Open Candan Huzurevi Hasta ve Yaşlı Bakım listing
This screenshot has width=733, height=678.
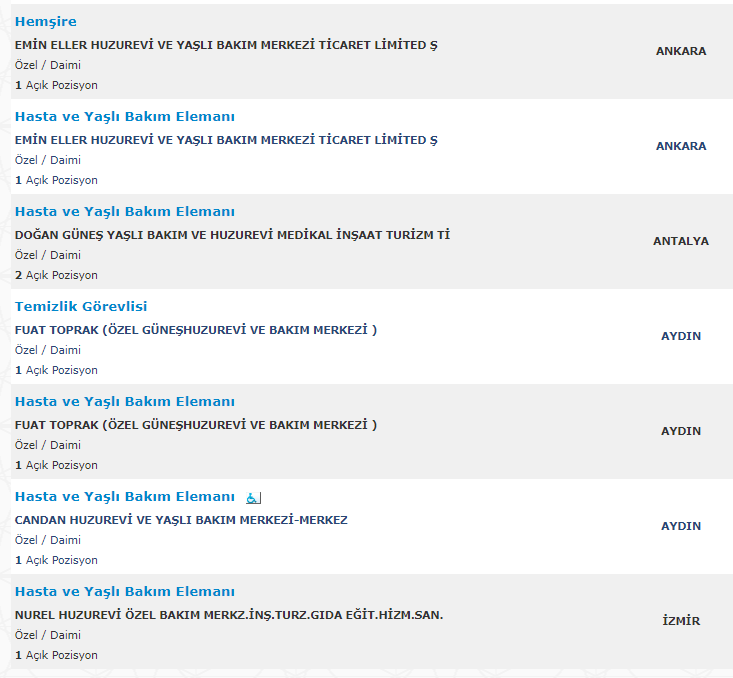pos(124,496)
